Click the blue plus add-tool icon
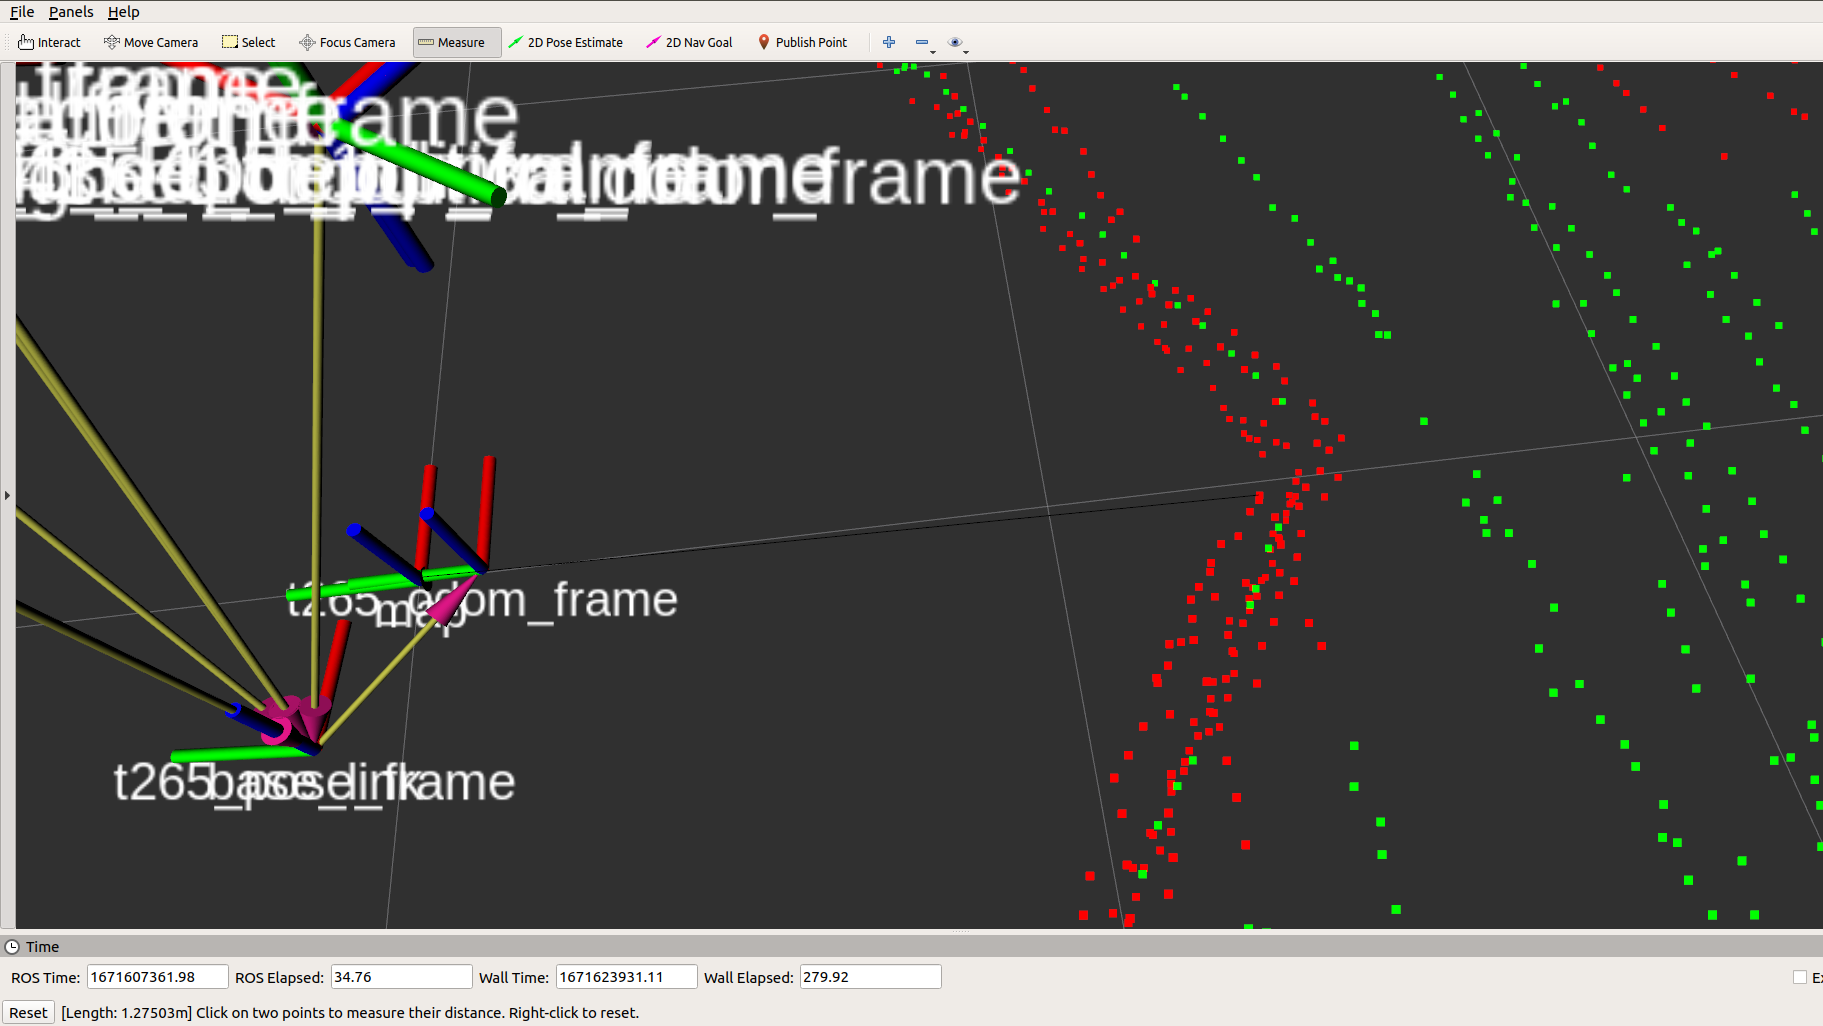 pos(889,42)
